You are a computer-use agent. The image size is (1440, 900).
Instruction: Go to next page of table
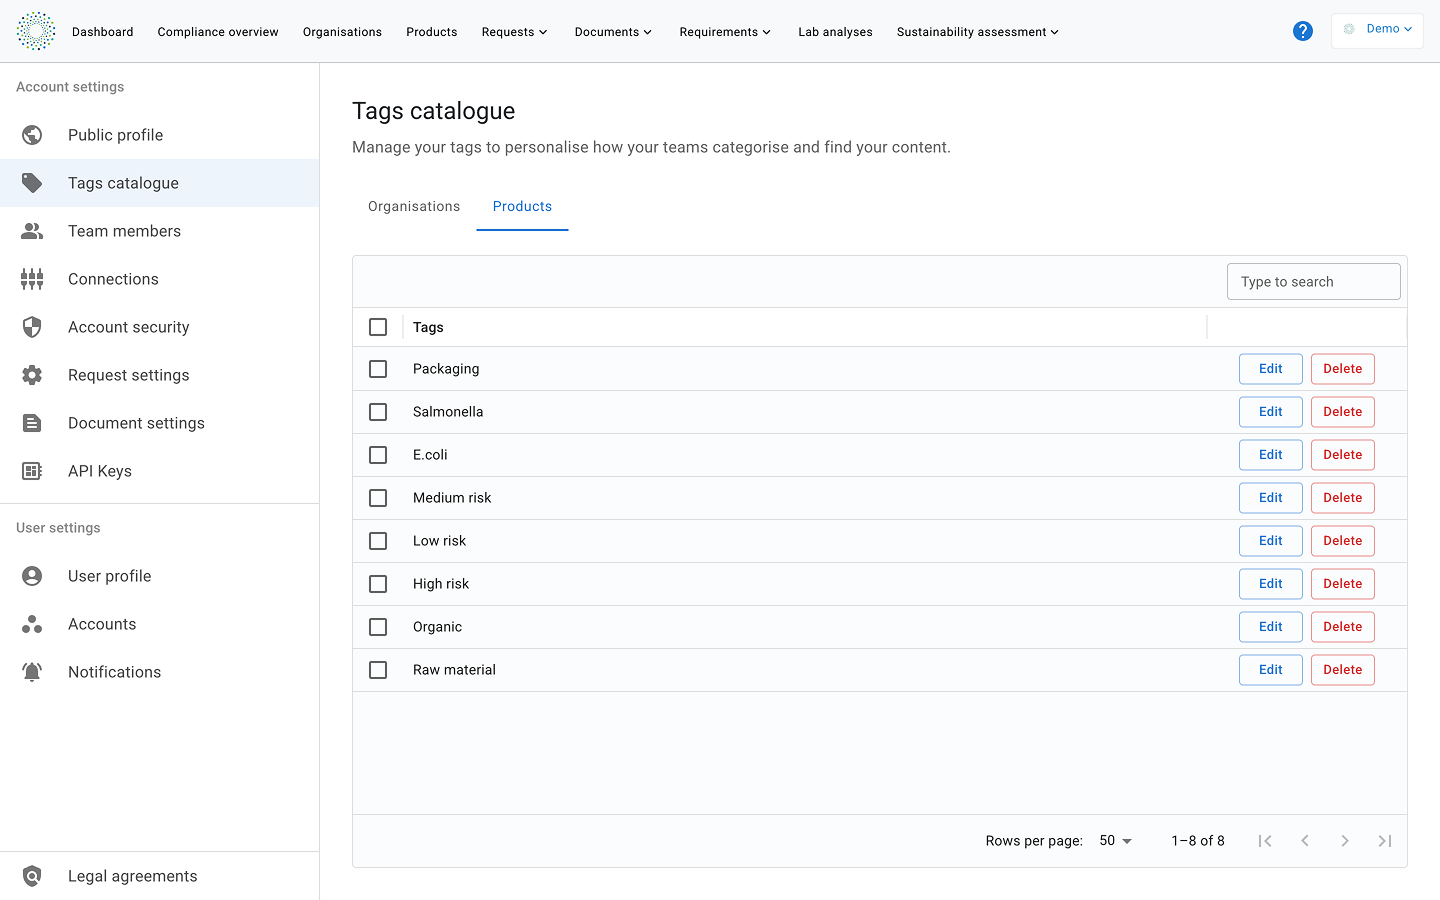click(1345, 841)
